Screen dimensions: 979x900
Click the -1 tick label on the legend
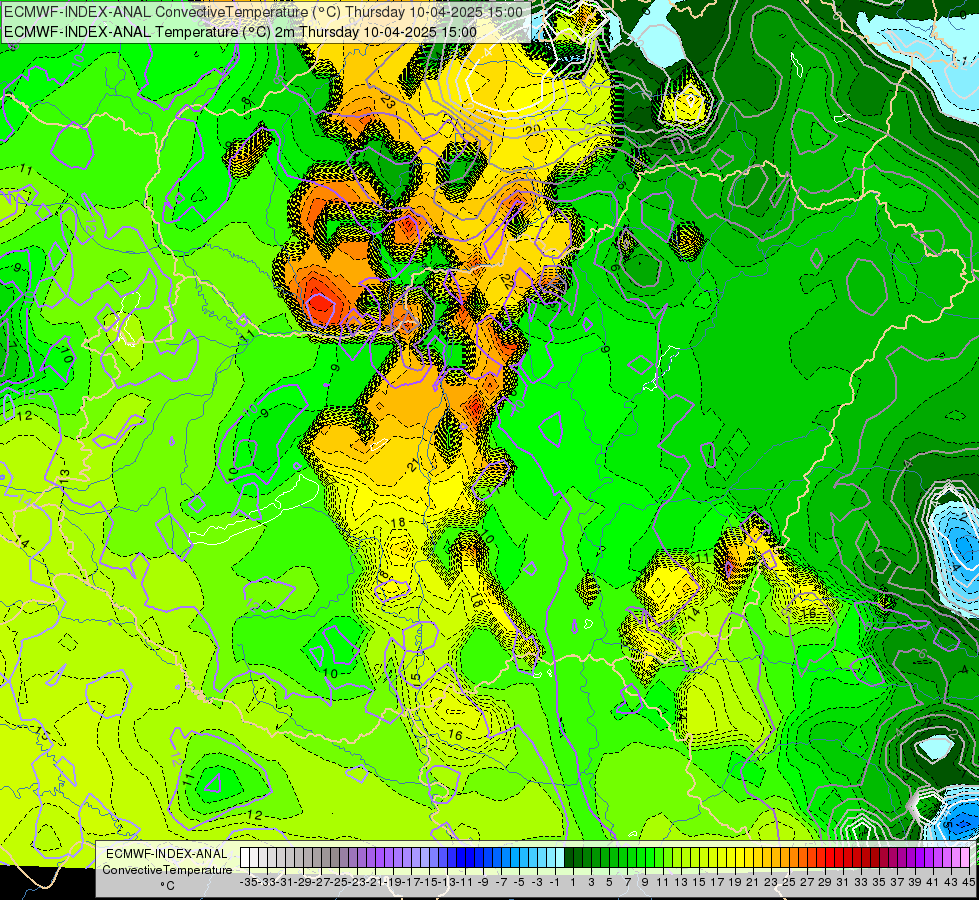tap(555, 882)
